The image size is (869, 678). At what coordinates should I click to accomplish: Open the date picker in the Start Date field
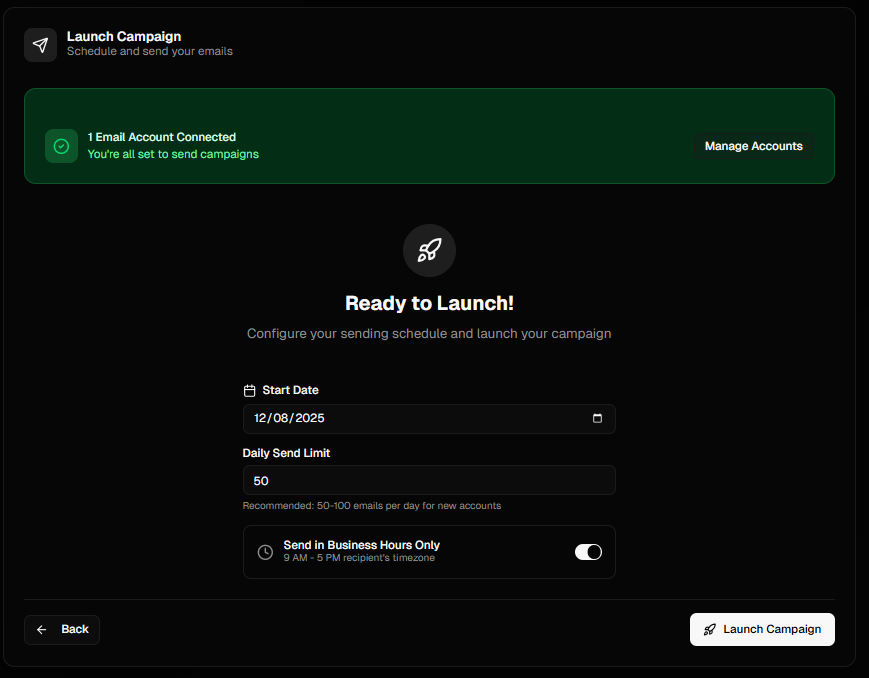click(x=597, y=419)
